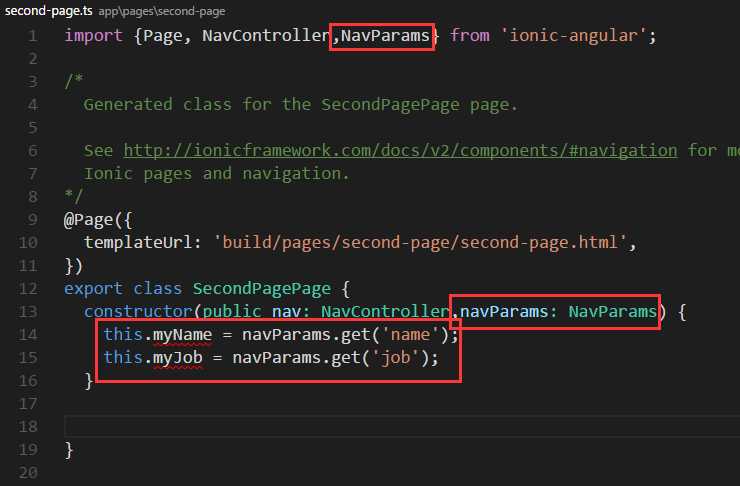Click the 'job' string argument on line 15
The image size is (740, 486).
(395, 358)
